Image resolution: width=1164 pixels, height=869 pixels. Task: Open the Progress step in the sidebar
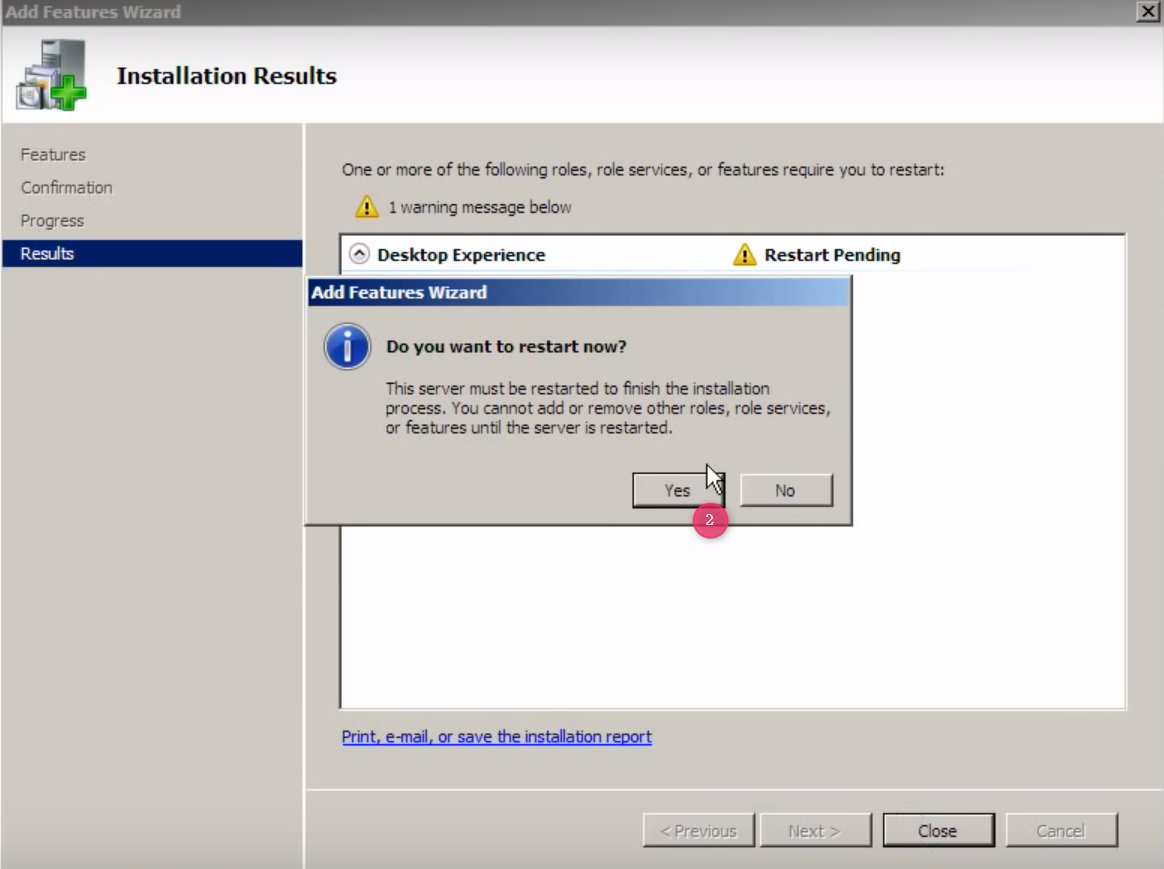click(52, 220)
